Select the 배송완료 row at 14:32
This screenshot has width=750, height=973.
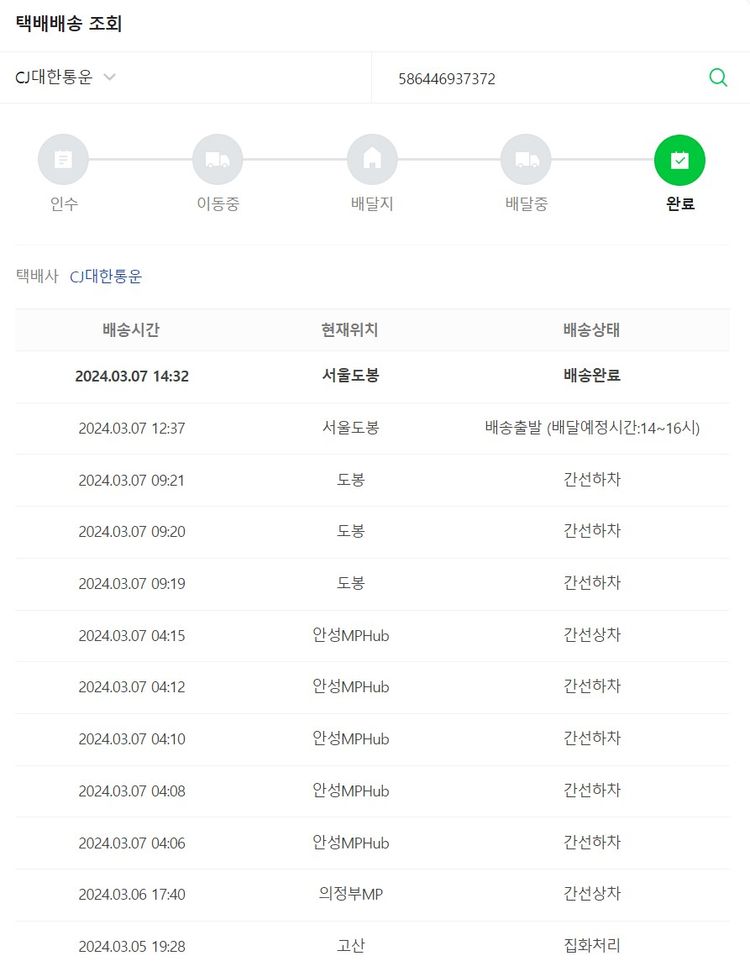click(x=372, y=377)
